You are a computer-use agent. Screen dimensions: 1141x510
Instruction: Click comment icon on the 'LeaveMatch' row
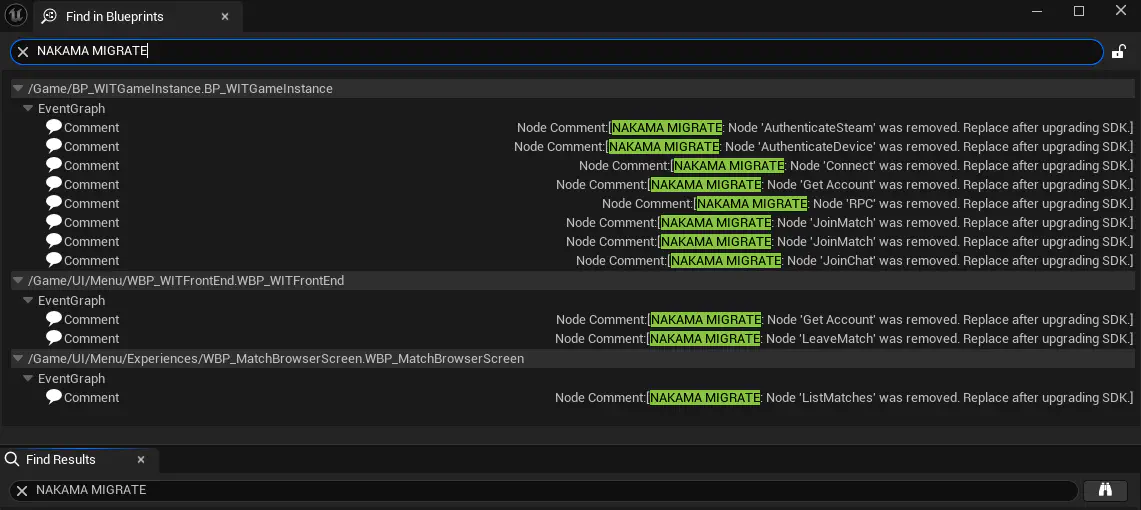click(x=54, y=338)
